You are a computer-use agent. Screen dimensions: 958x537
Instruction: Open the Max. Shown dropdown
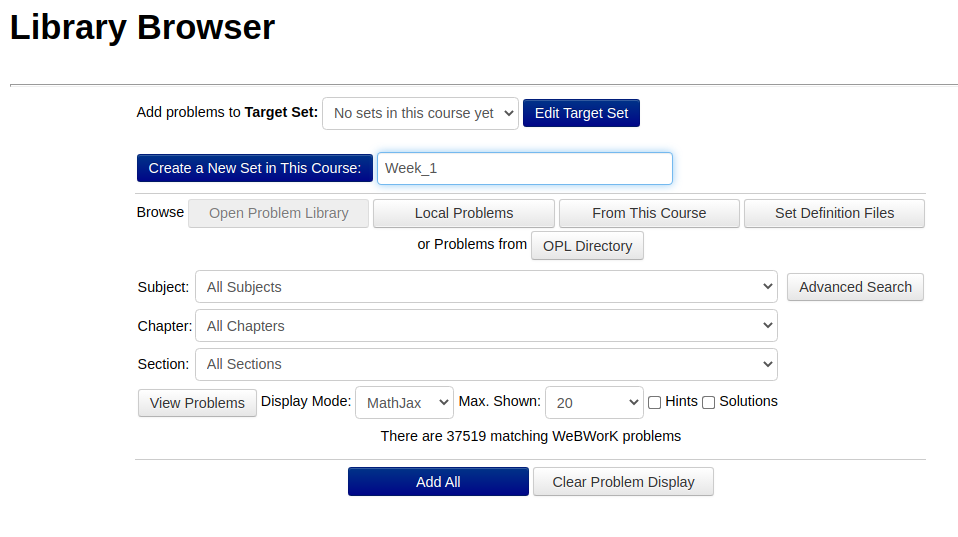tap(594, 403)
